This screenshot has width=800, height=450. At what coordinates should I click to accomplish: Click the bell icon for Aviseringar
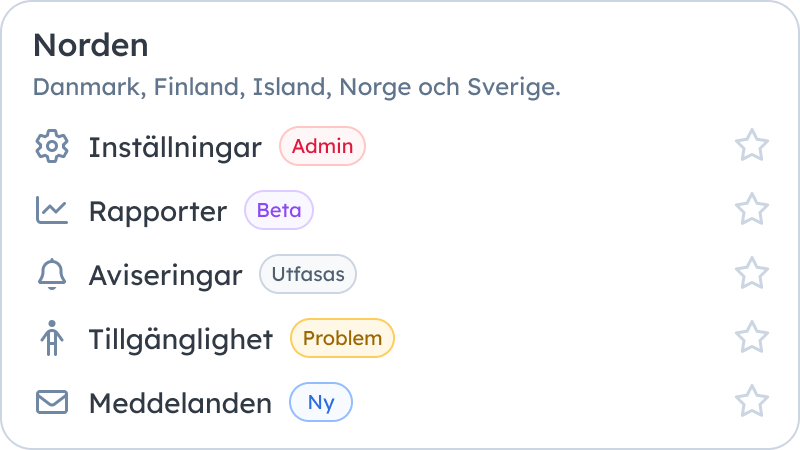click(52, 274)
